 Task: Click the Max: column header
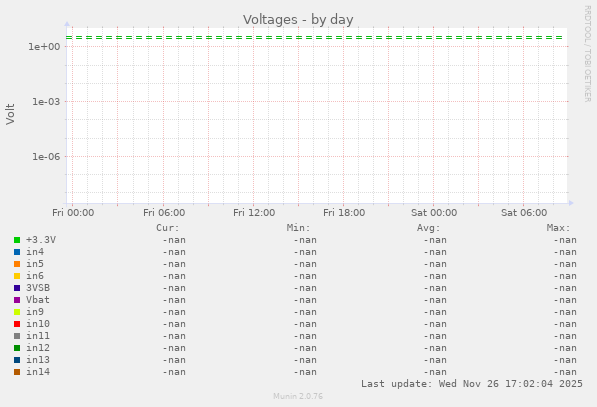click(559, 228)
